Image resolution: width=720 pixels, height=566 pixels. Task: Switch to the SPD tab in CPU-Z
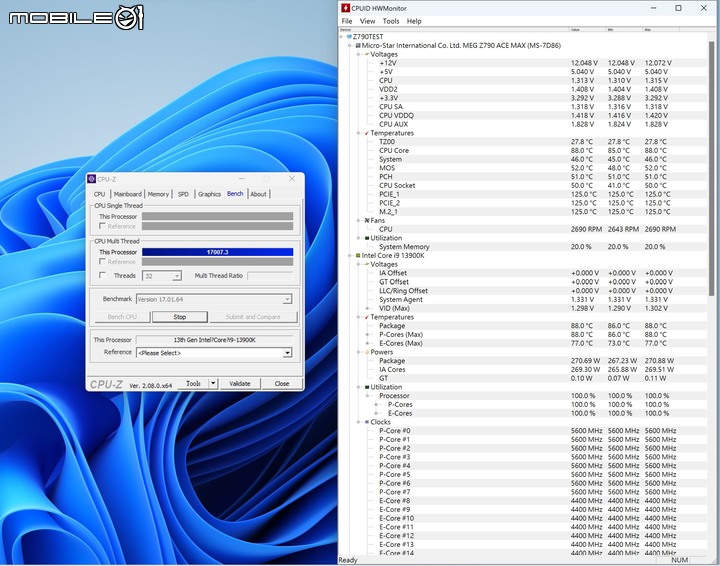coord(183,194)
